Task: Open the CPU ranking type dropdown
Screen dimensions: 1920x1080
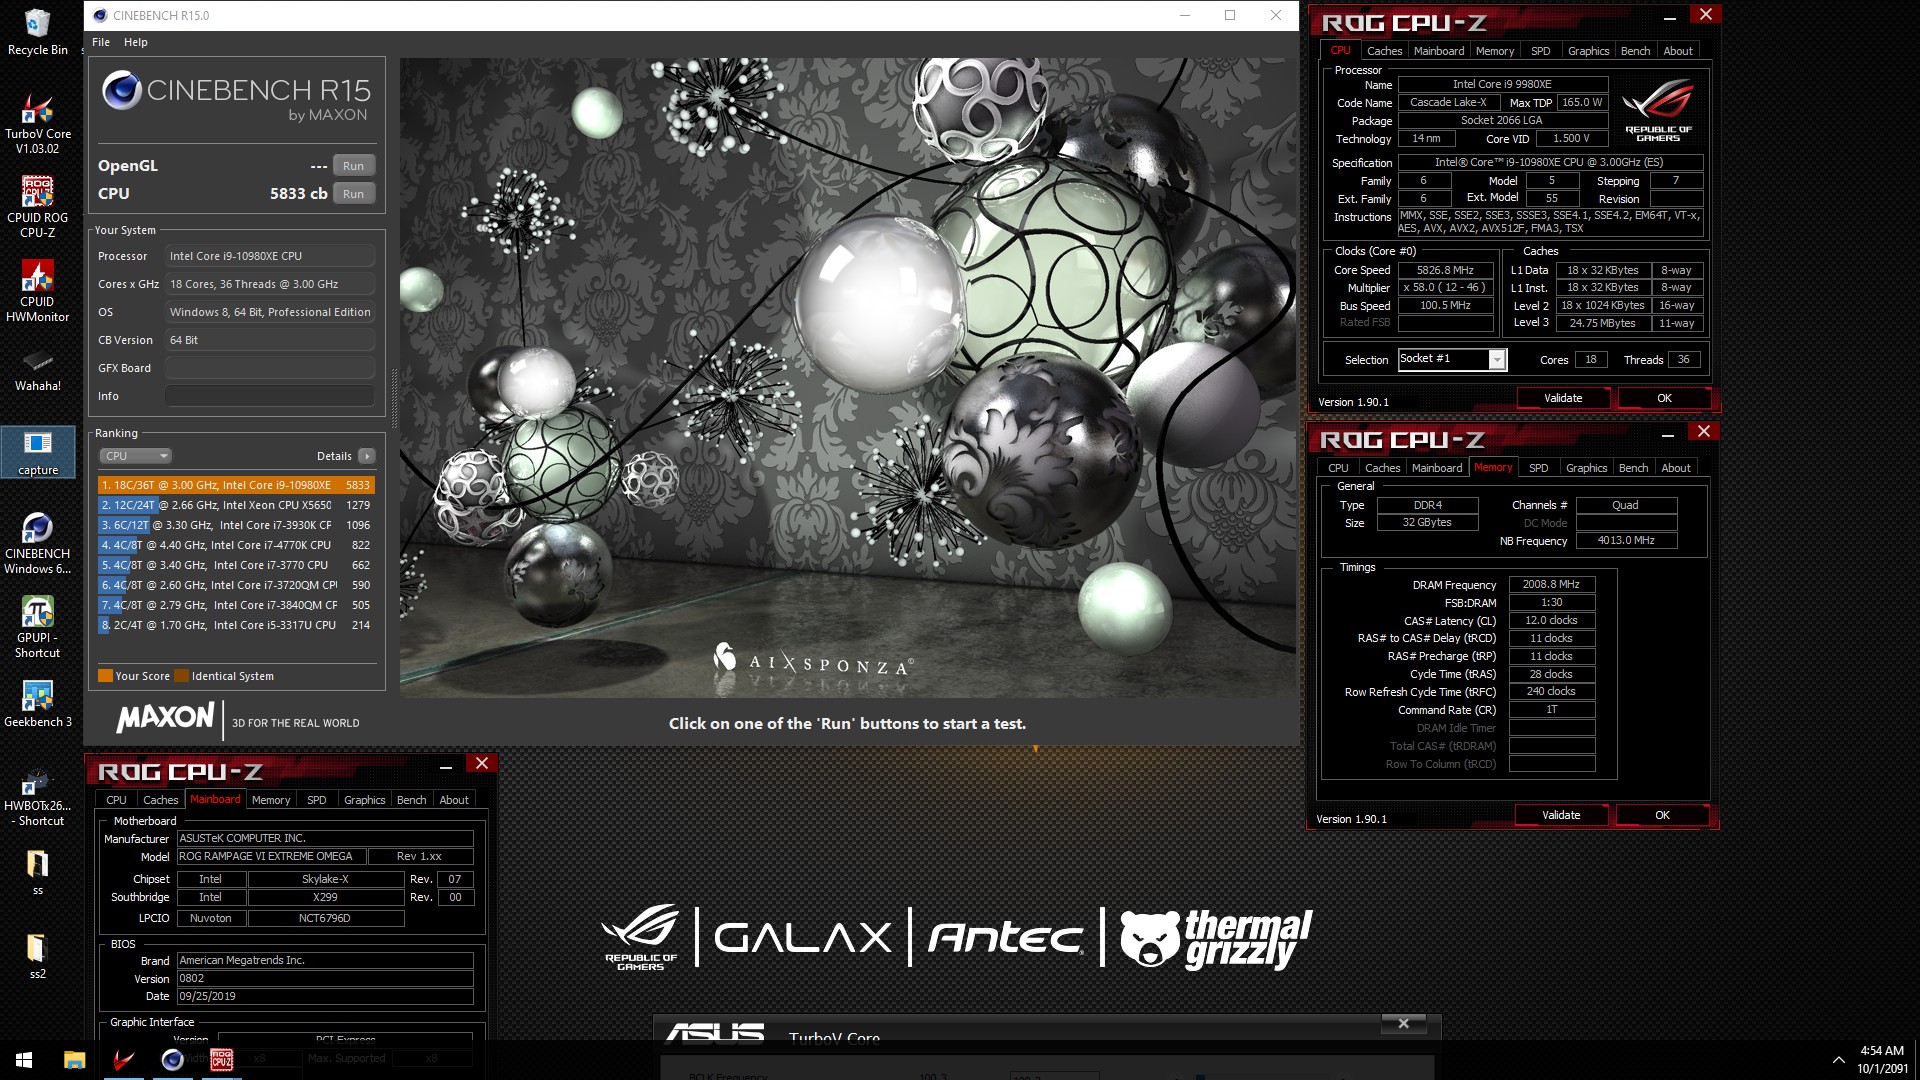Action: point(136,456)
